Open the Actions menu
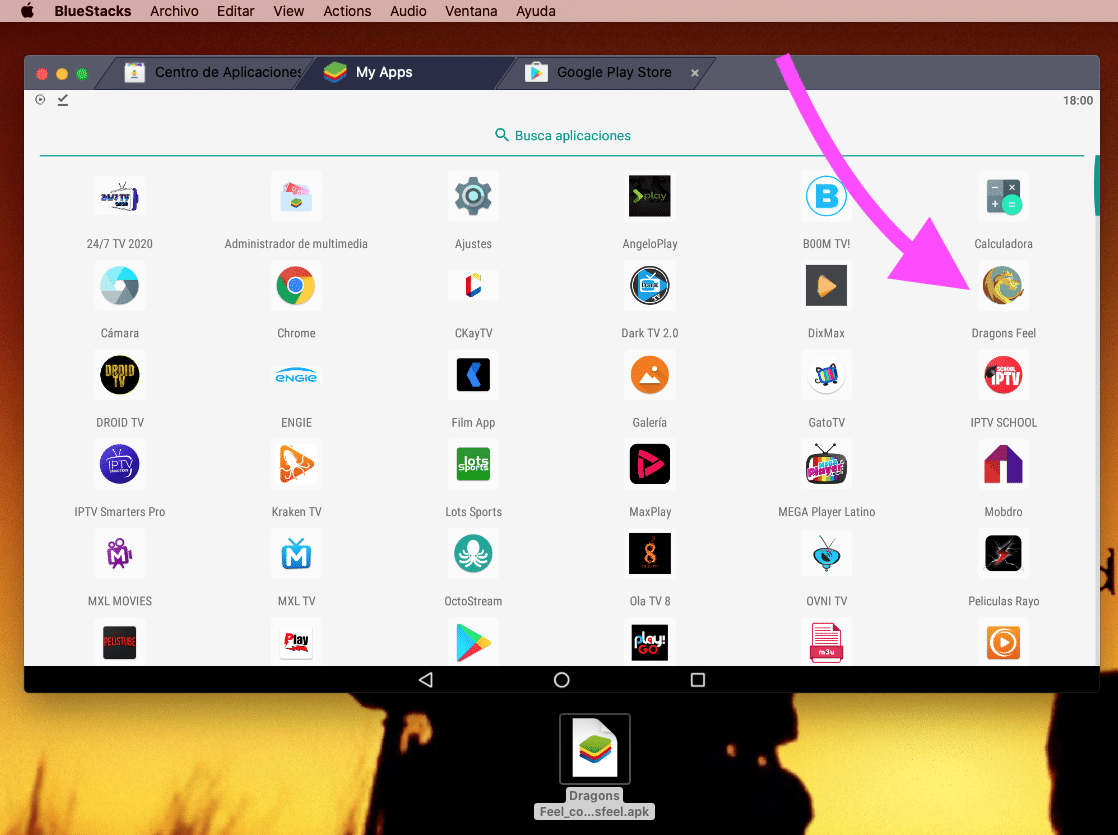1118x835 pixels. [x=347, y=11]
